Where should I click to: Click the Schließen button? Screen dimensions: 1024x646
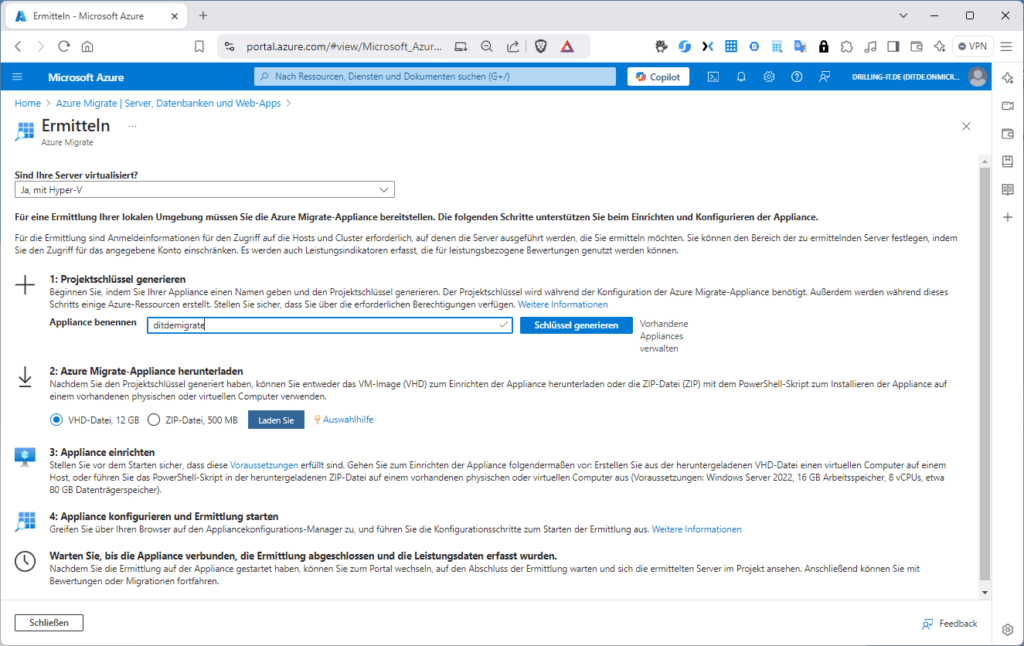pyautogui.click(x=49, y=622)
